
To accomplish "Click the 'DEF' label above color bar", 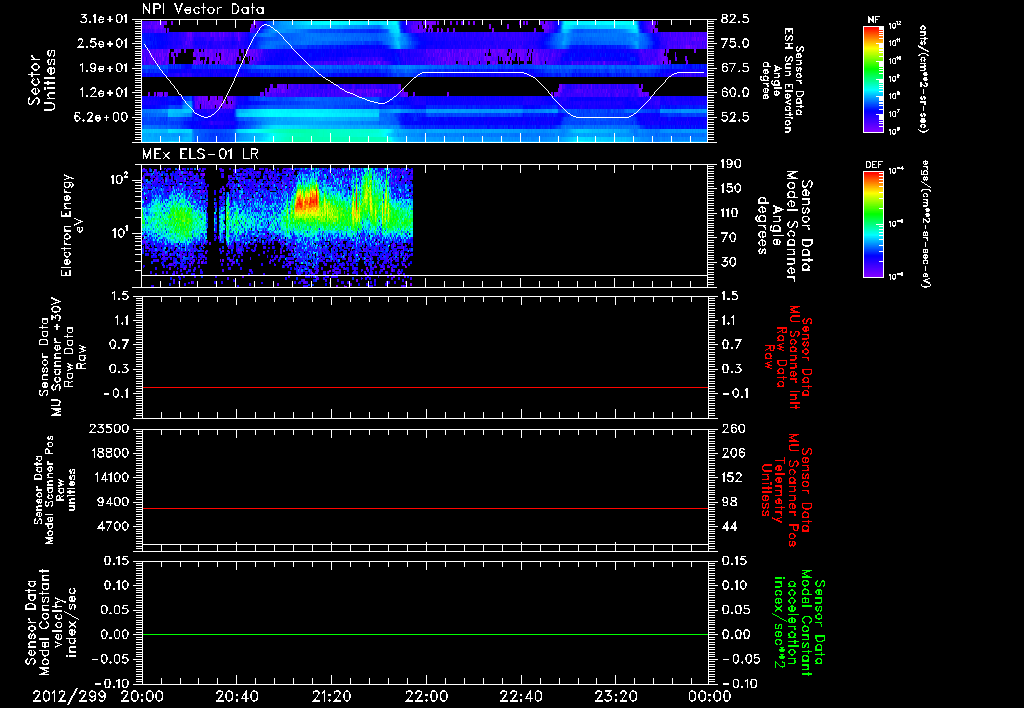I will (873, 165).
